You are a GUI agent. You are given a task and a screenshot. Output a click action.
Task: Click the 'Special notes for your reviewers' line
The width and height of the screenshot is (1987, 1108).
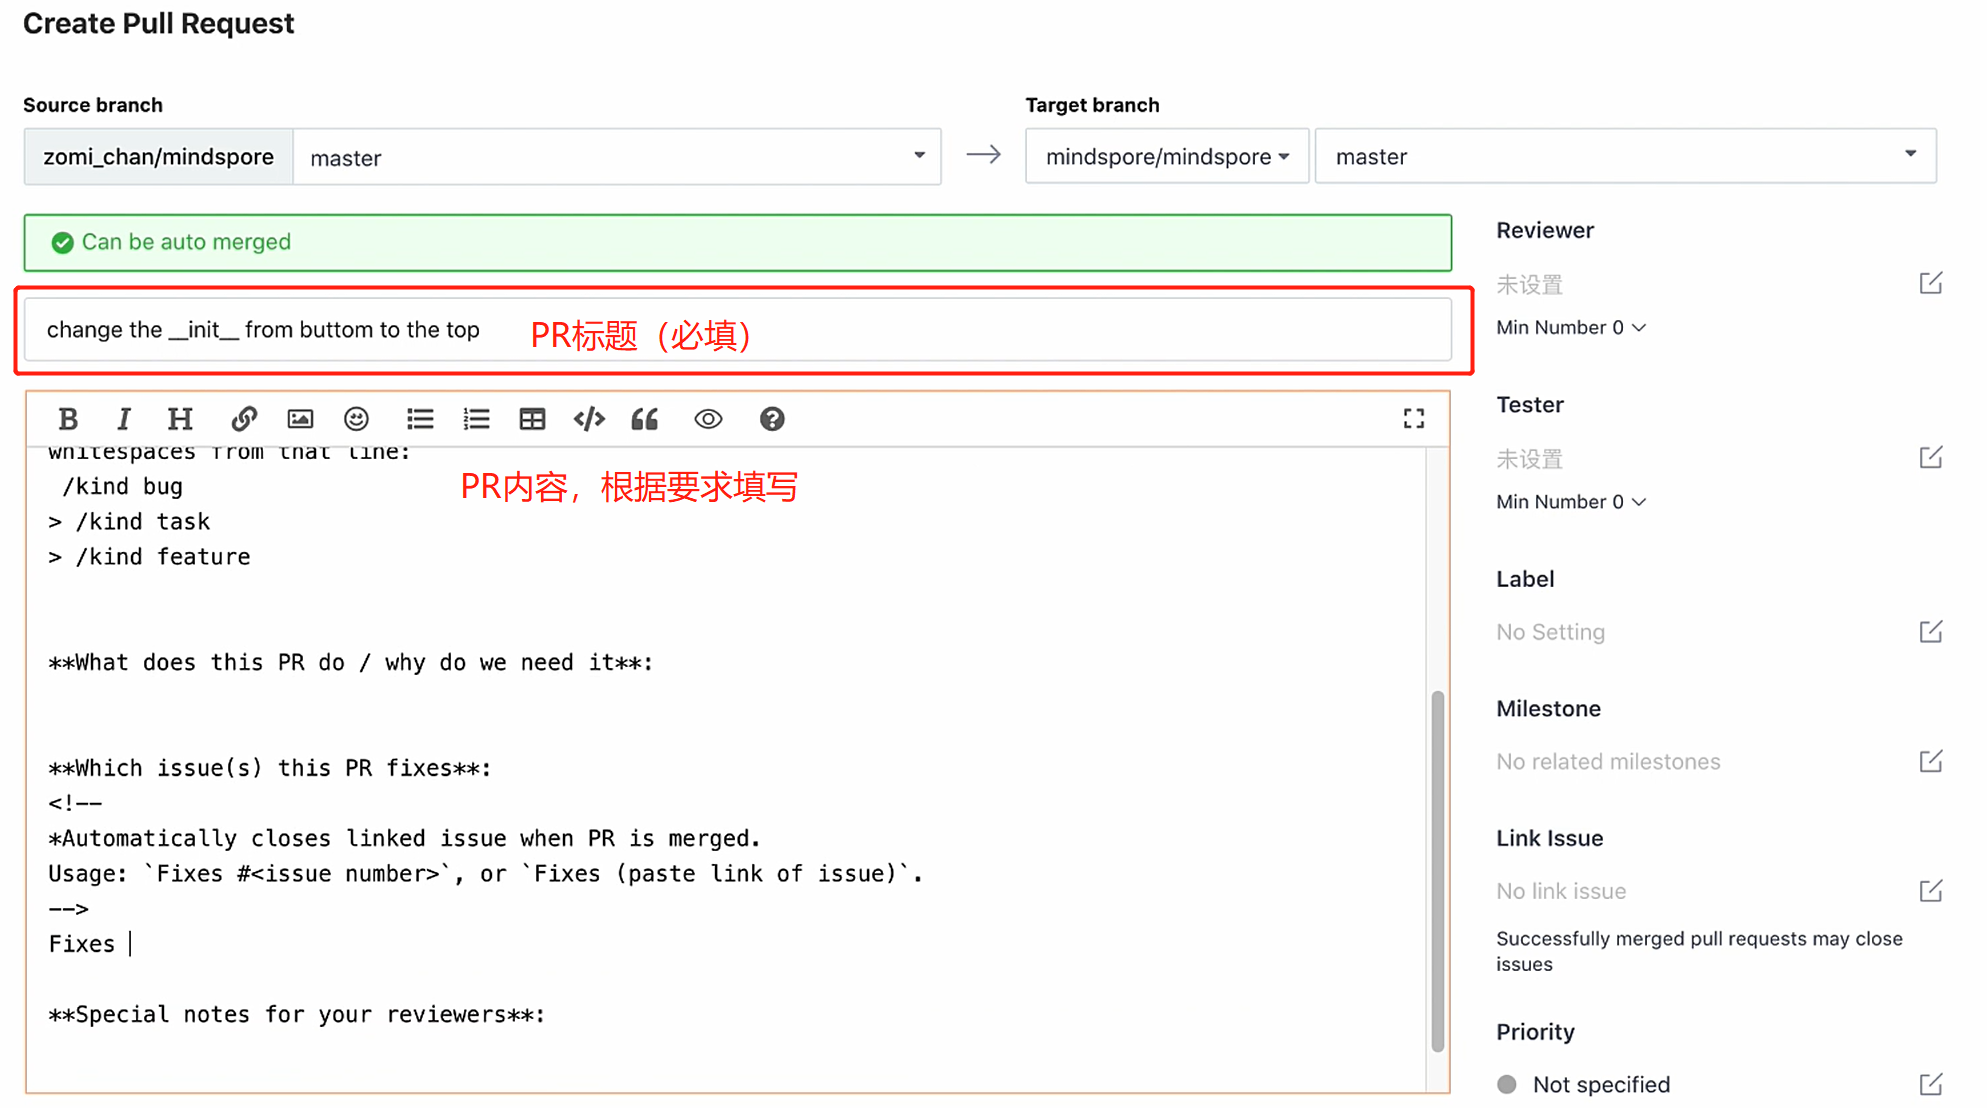[x=297, y=1014]
